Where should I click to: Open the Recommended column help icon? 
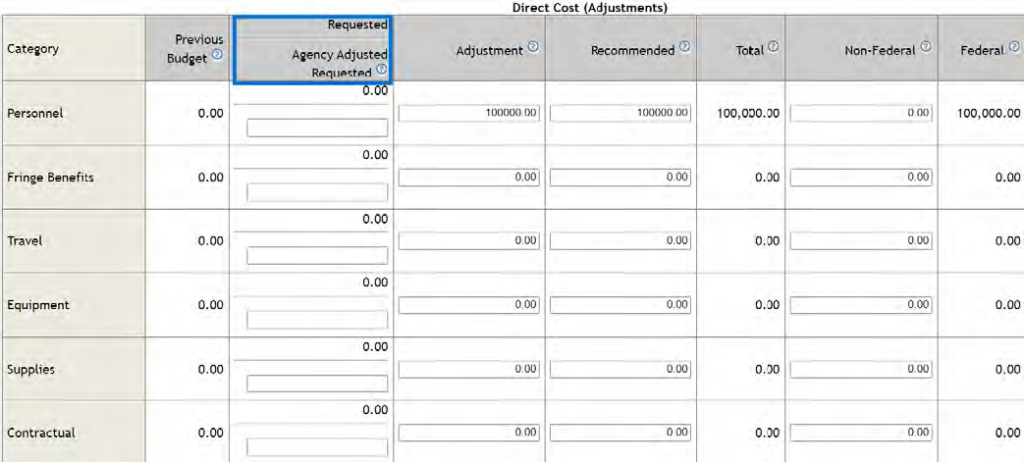pos(684,47)
